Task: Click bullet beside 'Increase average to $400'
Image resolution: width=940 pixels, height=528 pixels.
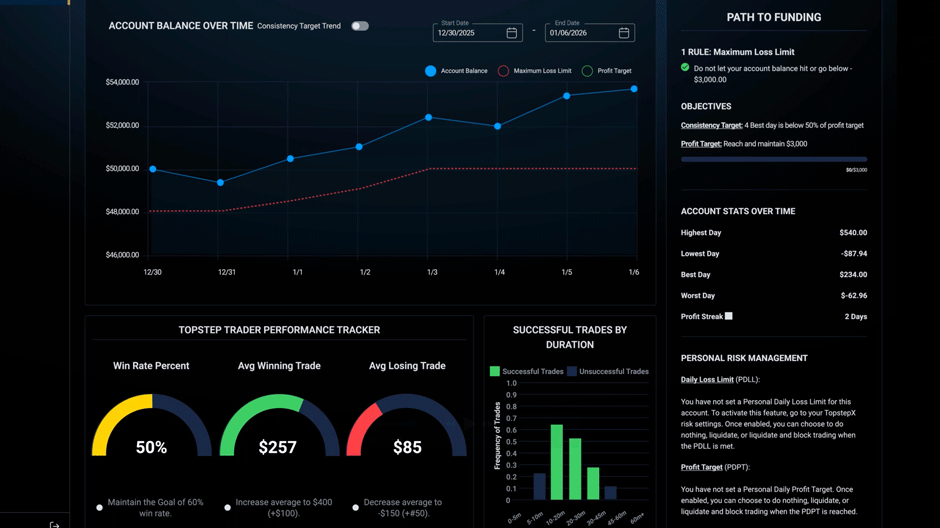Action: [x=227, y=508]
